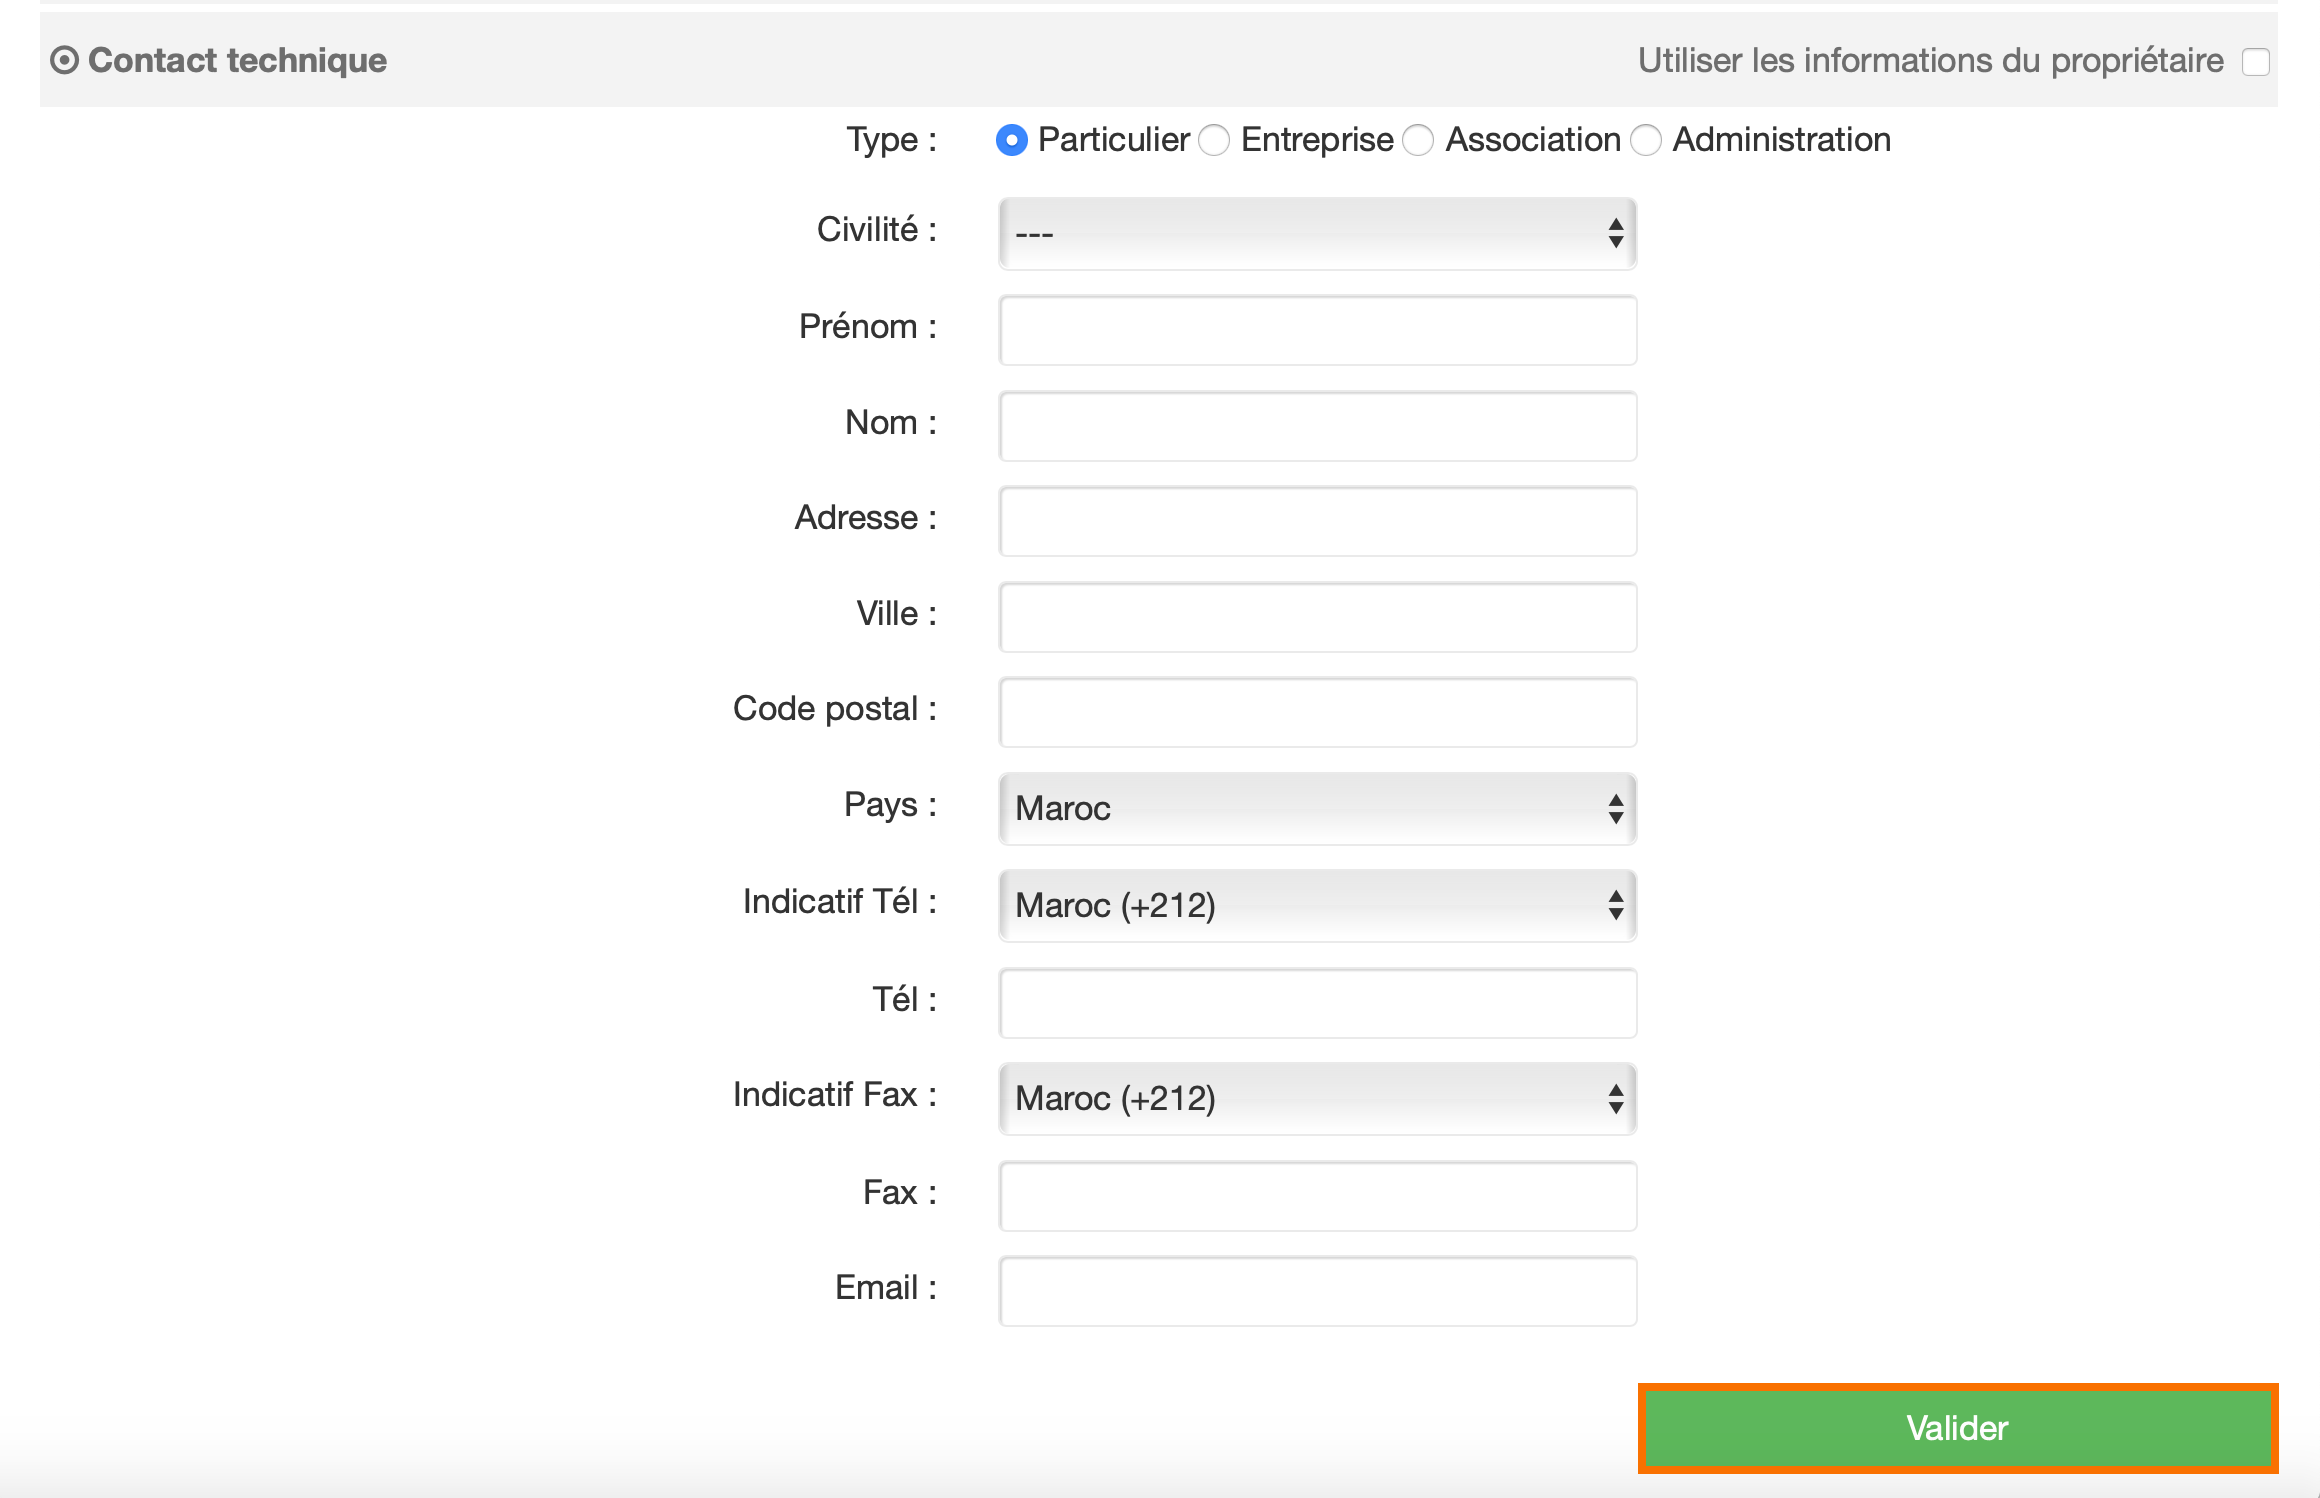The height and width of the screenshot is (1498, 2320).
Task: Click the Email input field
Action: [1317, 1291]
